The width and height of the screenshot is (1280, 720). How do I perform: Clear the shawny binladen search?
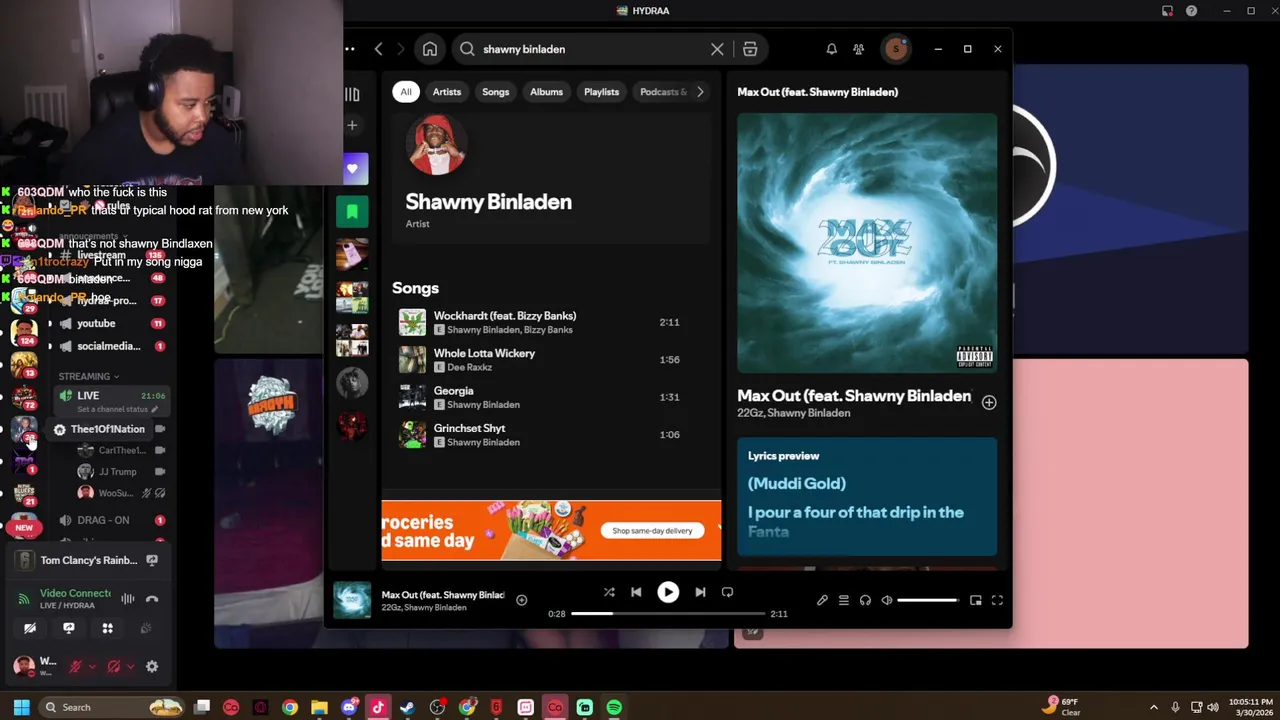(x=717, y=49)
